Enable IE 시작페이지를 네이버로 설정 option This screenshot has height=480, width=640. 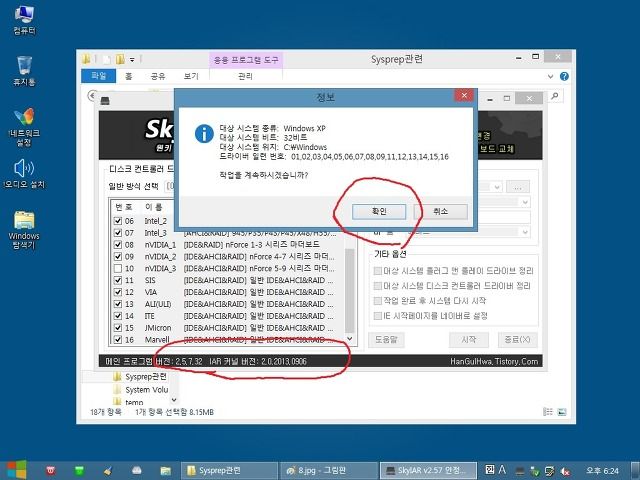(x=378, y=316)
